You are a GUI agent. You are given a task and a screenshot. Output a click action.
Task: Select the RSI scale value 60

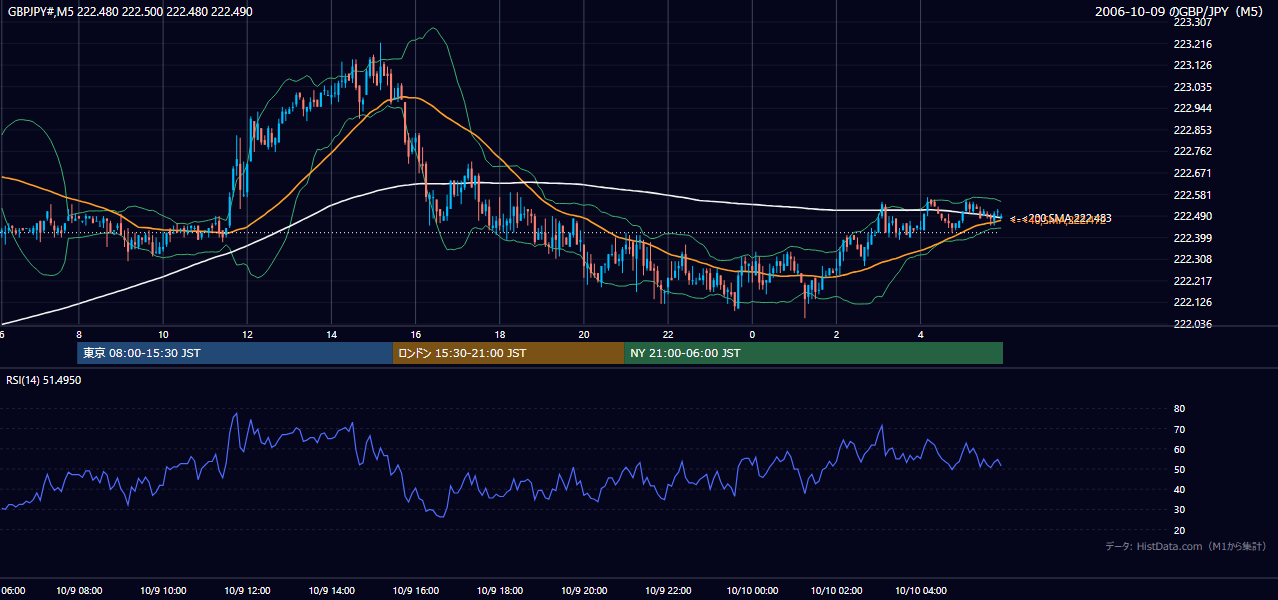[x=1179, y=449]
